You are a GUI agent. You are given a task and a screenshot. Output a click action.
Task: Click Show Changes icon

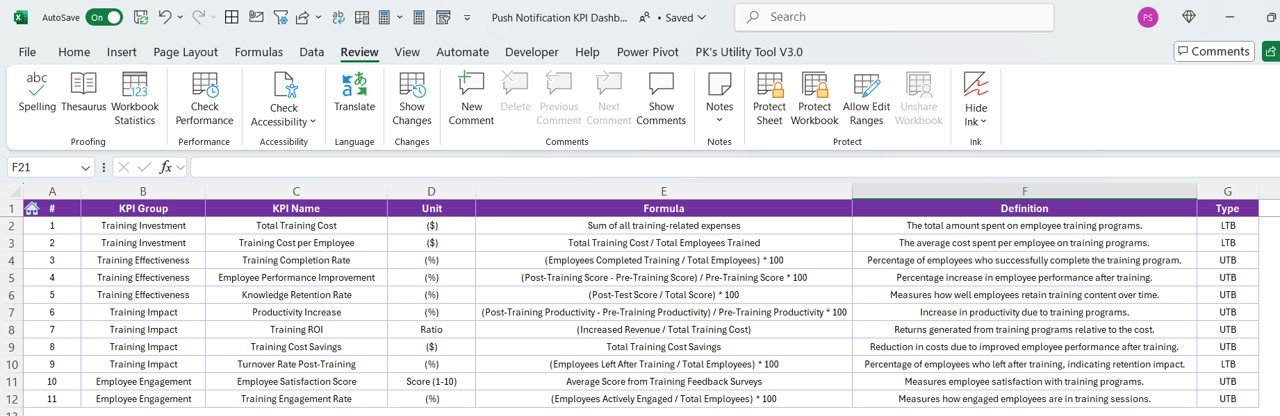412,86
